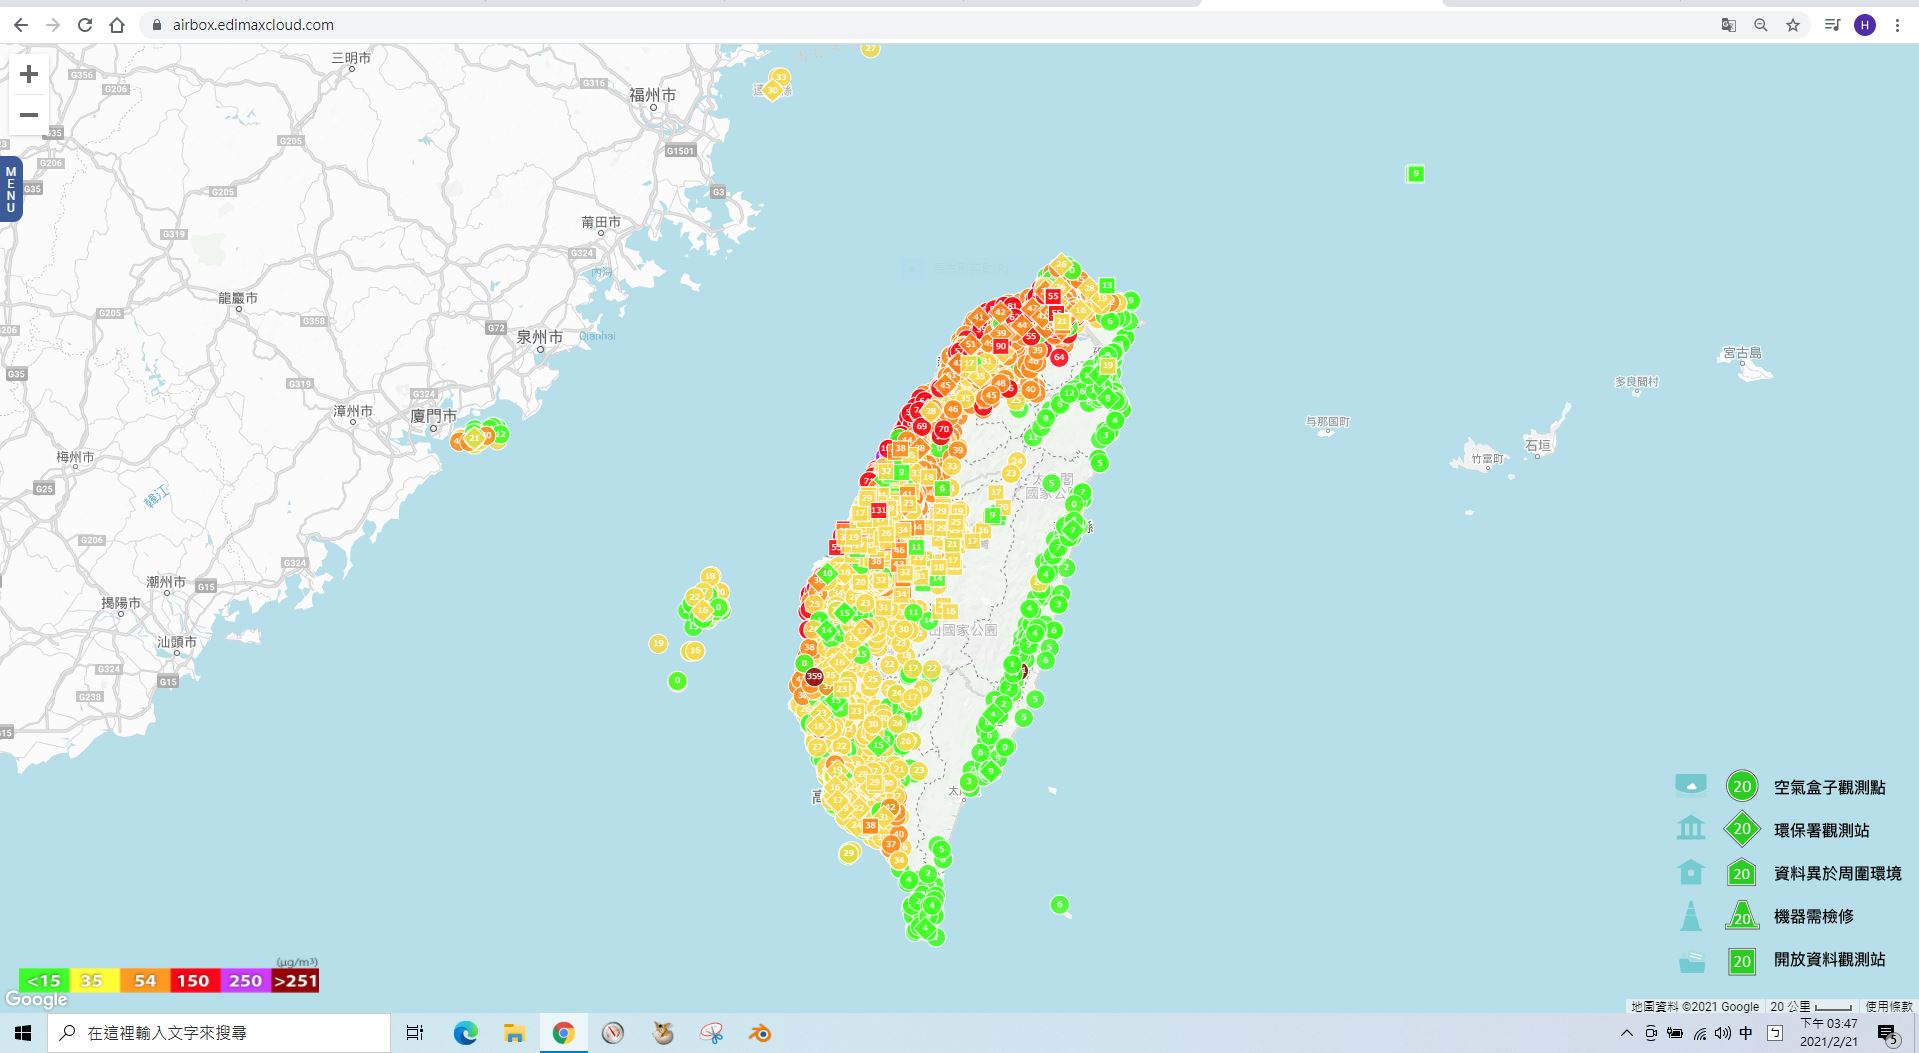Open Chrome profile avatar H
1919x1053 pixels.
click(1865, 25)
